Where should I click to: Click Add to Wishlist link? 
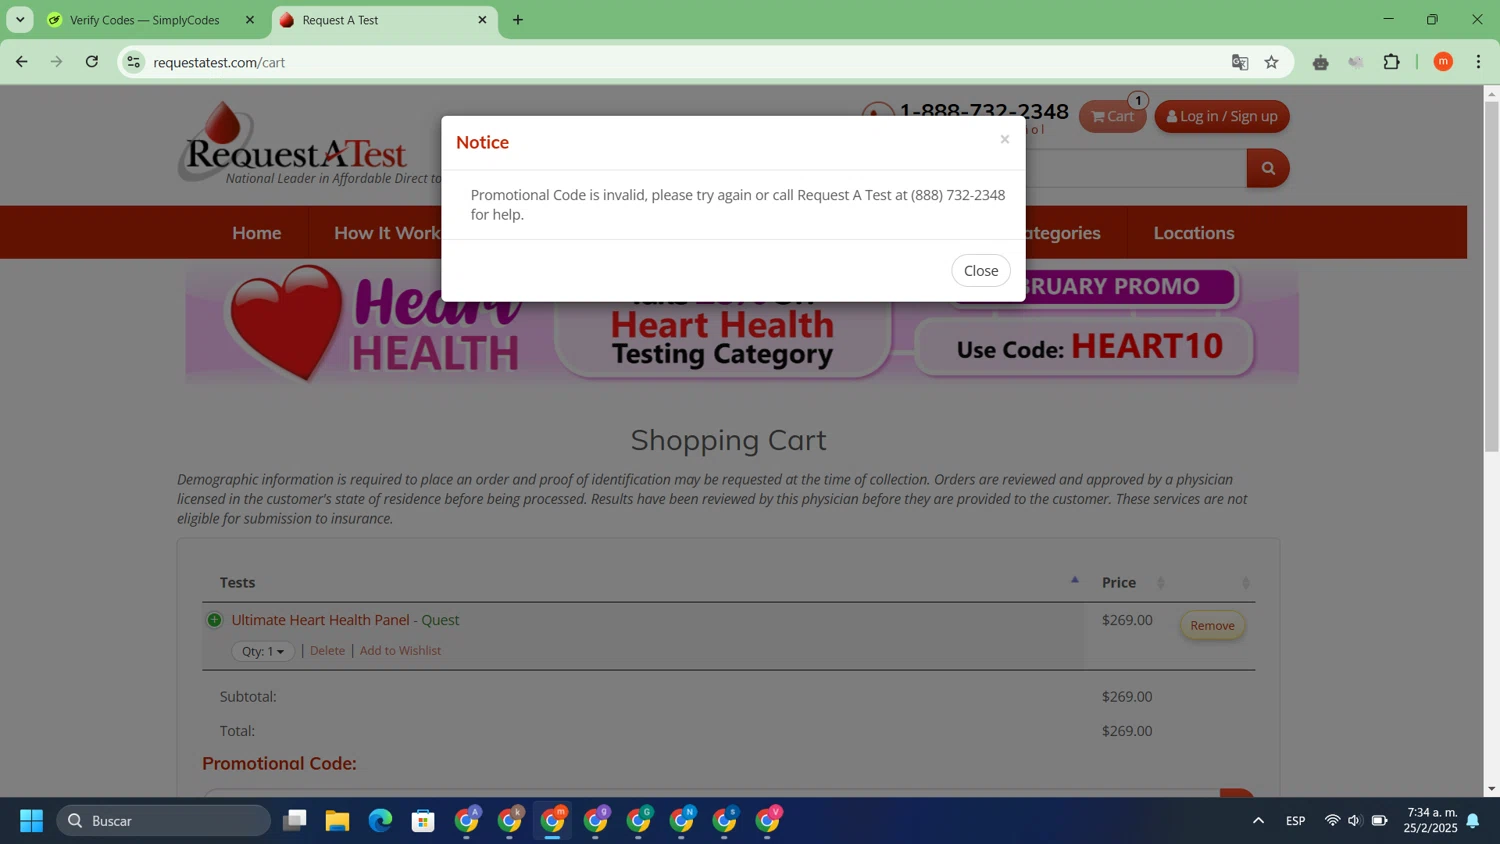coord(400,651)
